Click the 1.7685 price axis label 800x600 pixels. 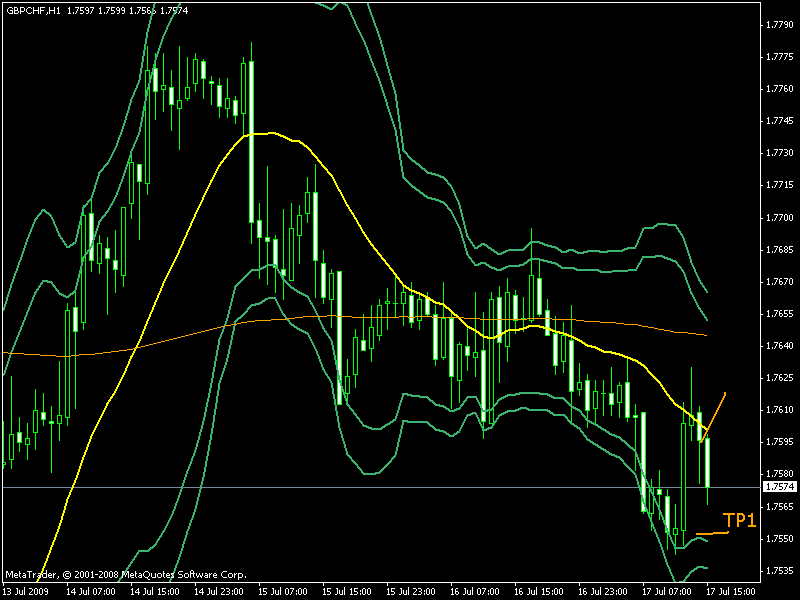coord(780,250)
